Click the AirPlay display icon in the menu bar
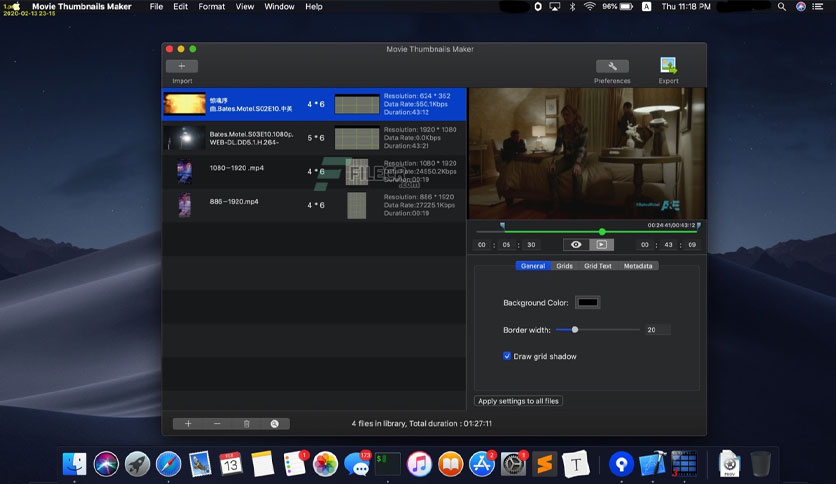836x484 pixels. [554, 6]
